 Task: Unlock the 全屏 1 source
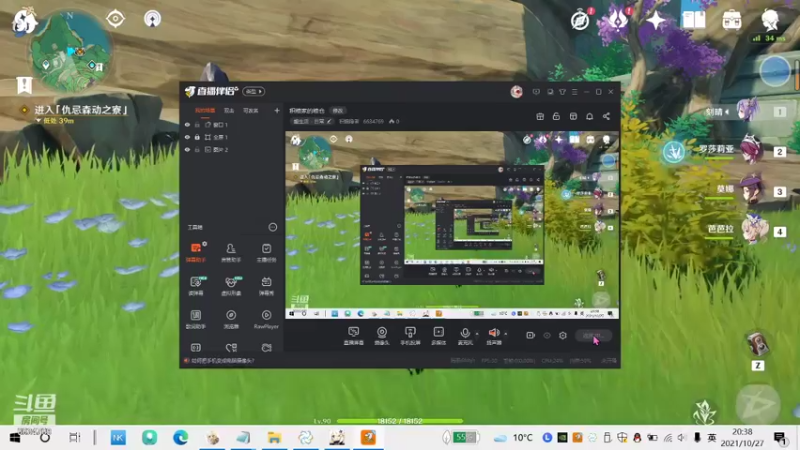pos(197,137)
